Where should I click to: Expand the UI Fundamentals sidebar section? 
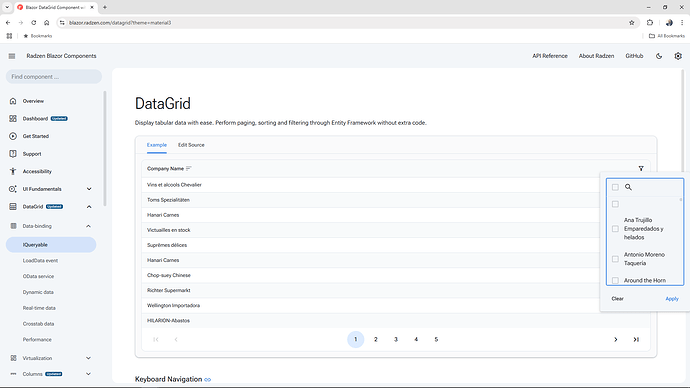coord(89,189)
